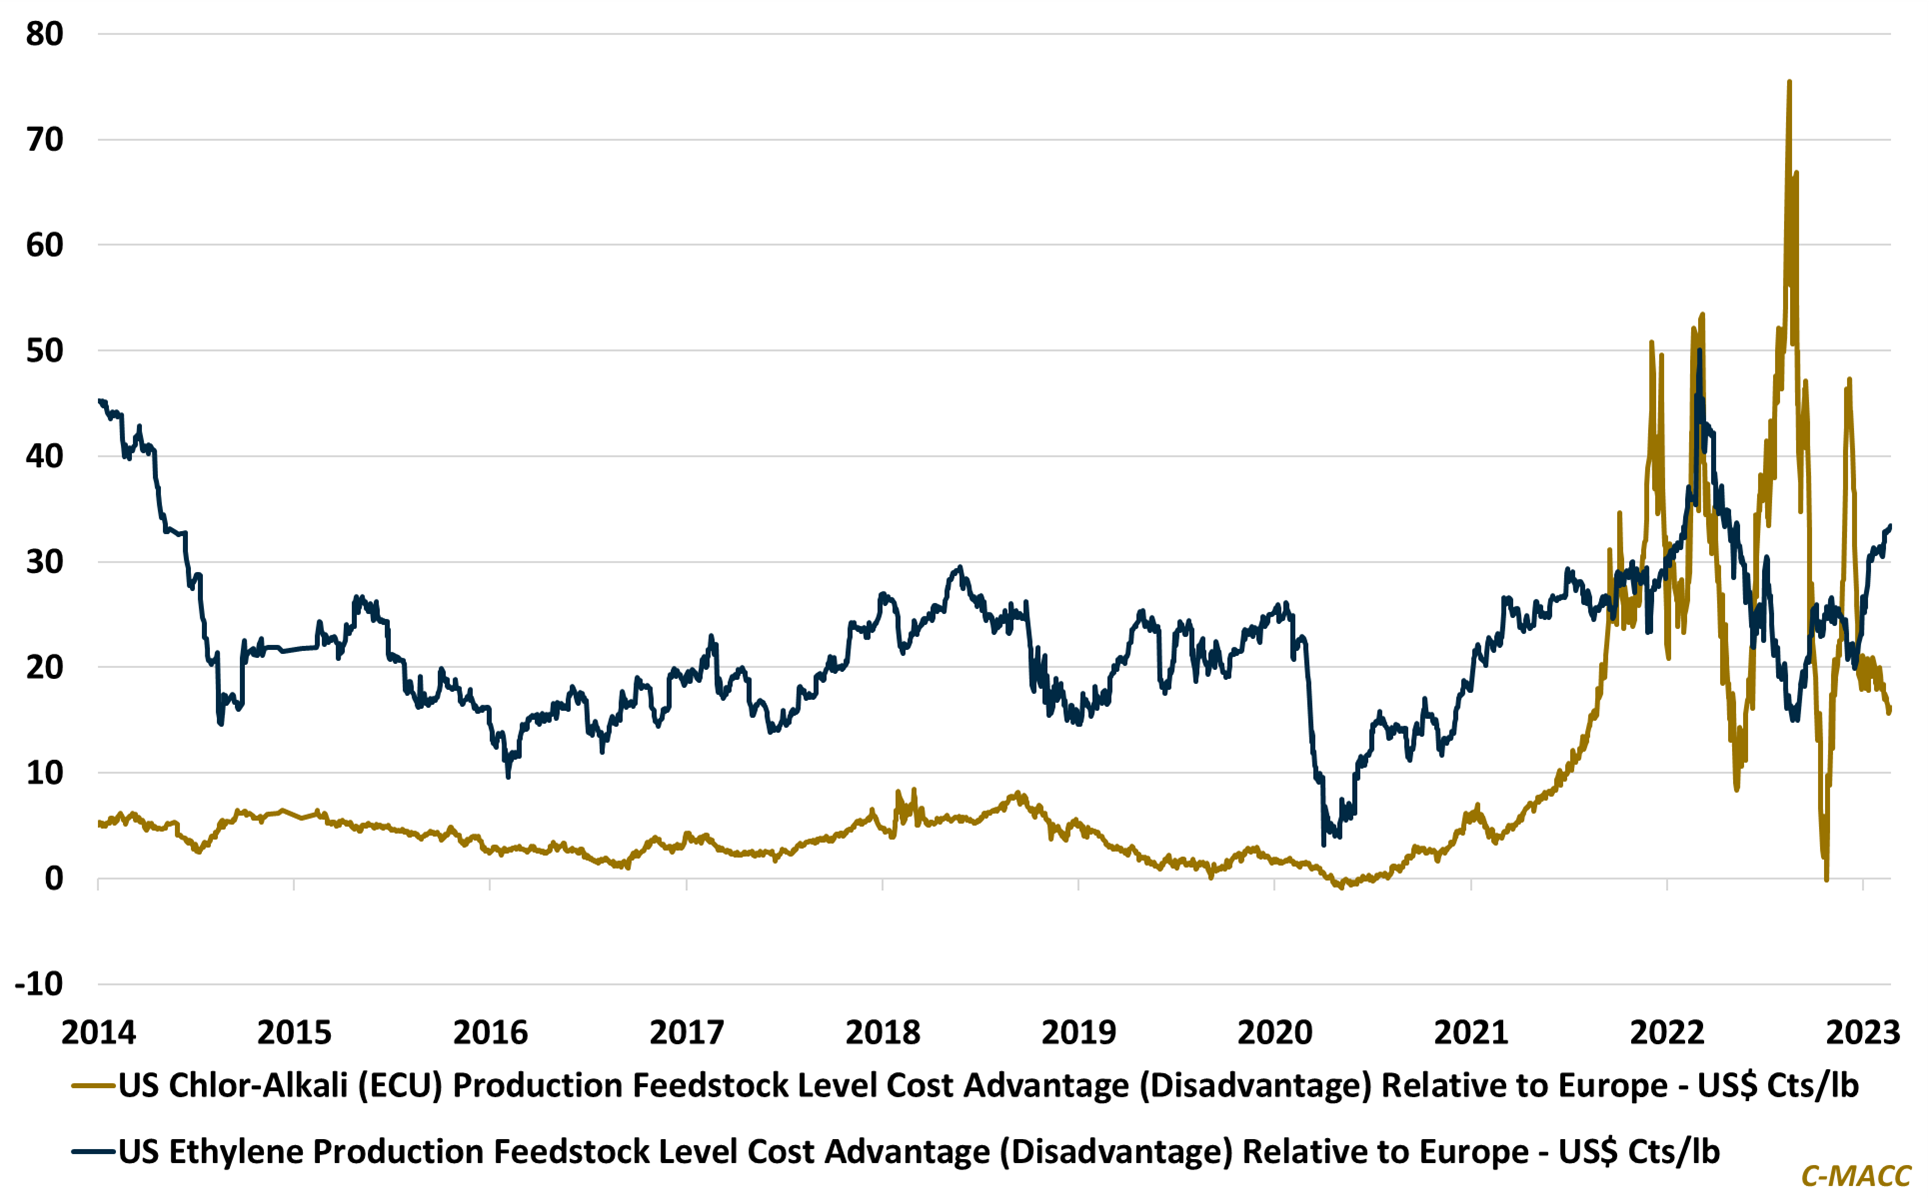Click the US Ethylene Production legend label
Viewport: 1929px width, 1198px height.
coord(918,1151)
